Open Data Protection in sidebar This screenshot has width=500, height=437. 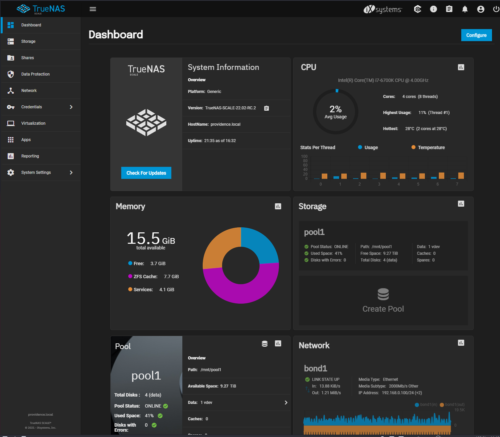(x=41, y=74)
